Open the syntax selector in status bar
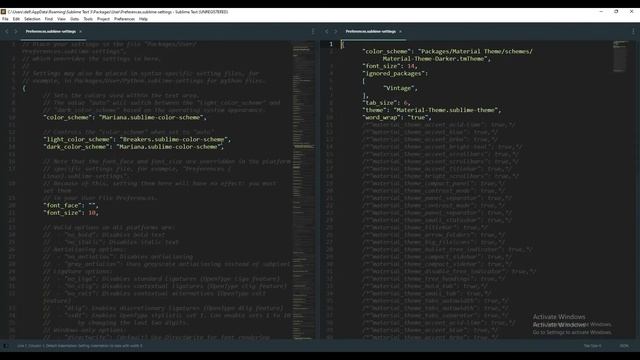 (x=624, y=346)
